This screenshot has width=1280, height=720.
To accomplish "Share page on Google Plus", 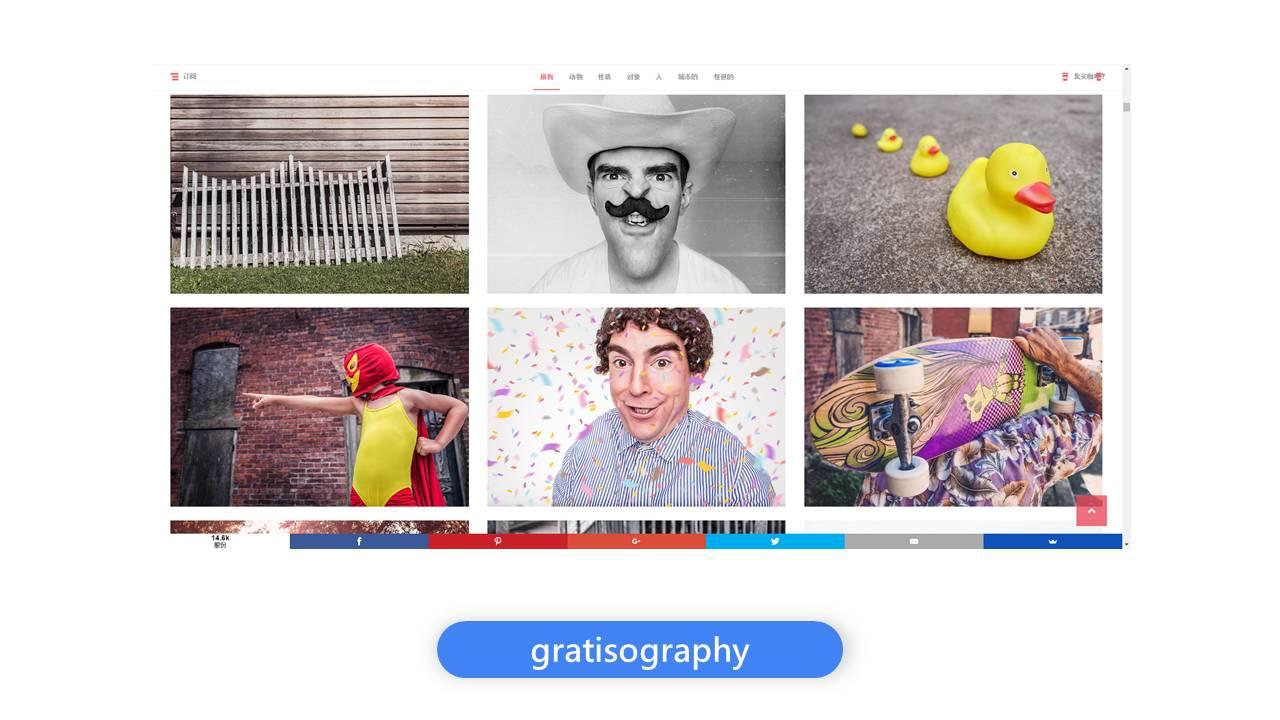I will coord(636,541).
